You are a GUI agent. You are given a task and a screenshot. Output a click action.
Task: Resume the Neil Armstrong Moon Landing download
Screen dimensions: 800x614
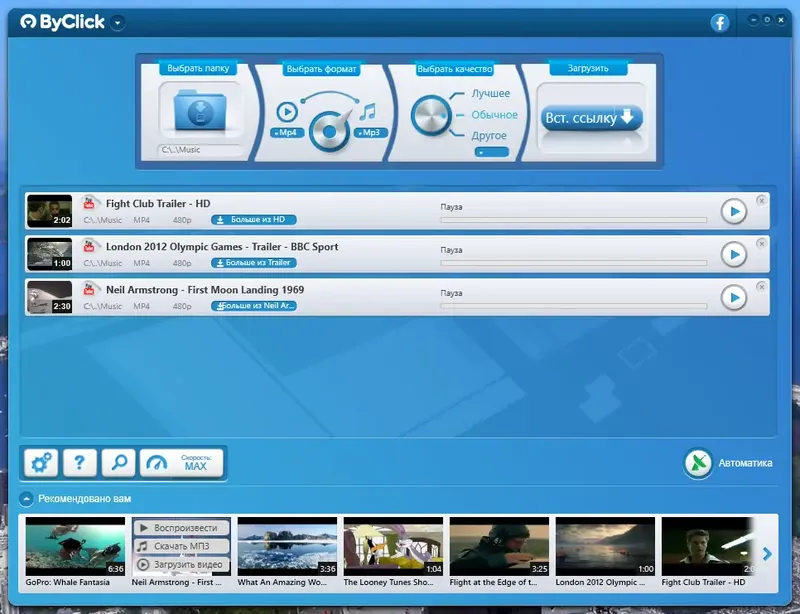pyautogui.click(x=734, y=298)
